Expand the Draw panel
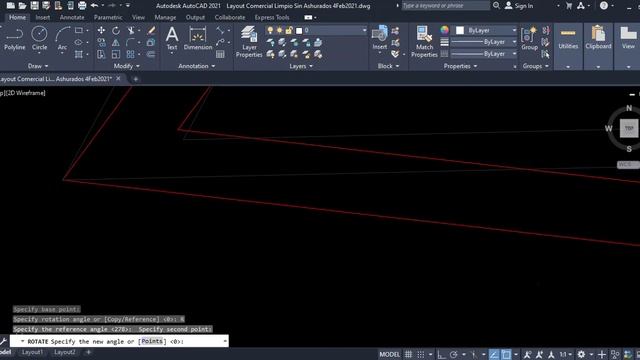This screenshot has height=360, width=640. (38, 66)
